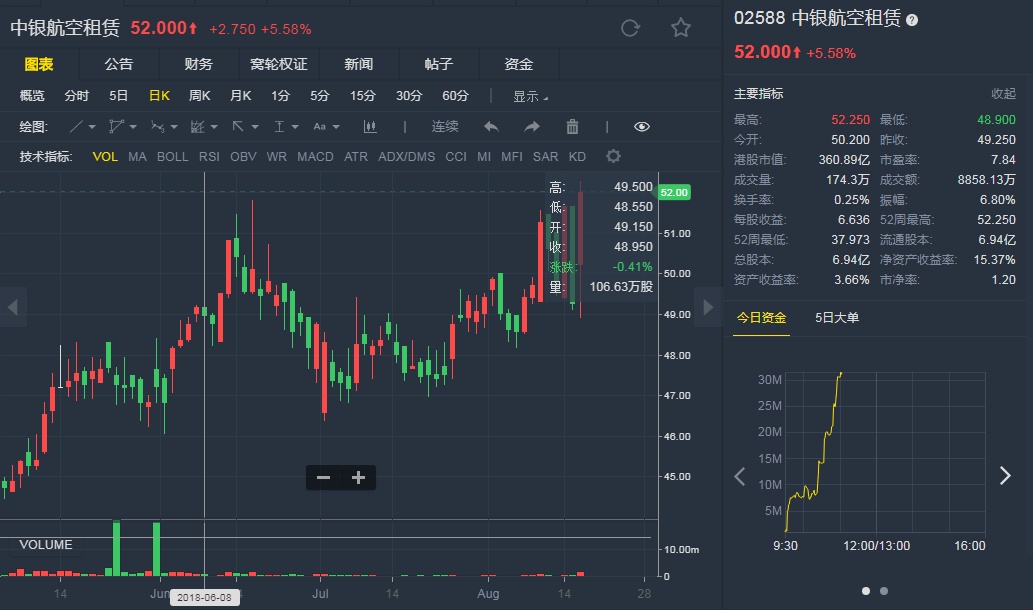Select the polyline channel drawing tool
The width and height of the screenshot is (1033, 610).
117,126
